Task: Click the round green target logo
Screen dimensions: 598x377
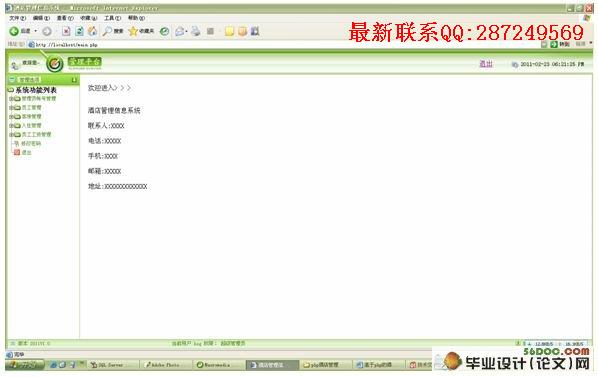Action: coord(55,64)
